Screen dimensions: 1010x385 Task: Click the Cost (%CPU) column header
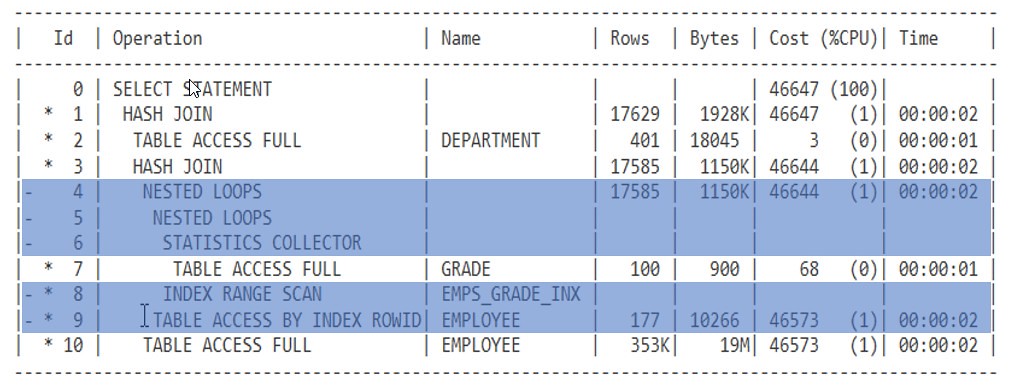click(823, 39)
